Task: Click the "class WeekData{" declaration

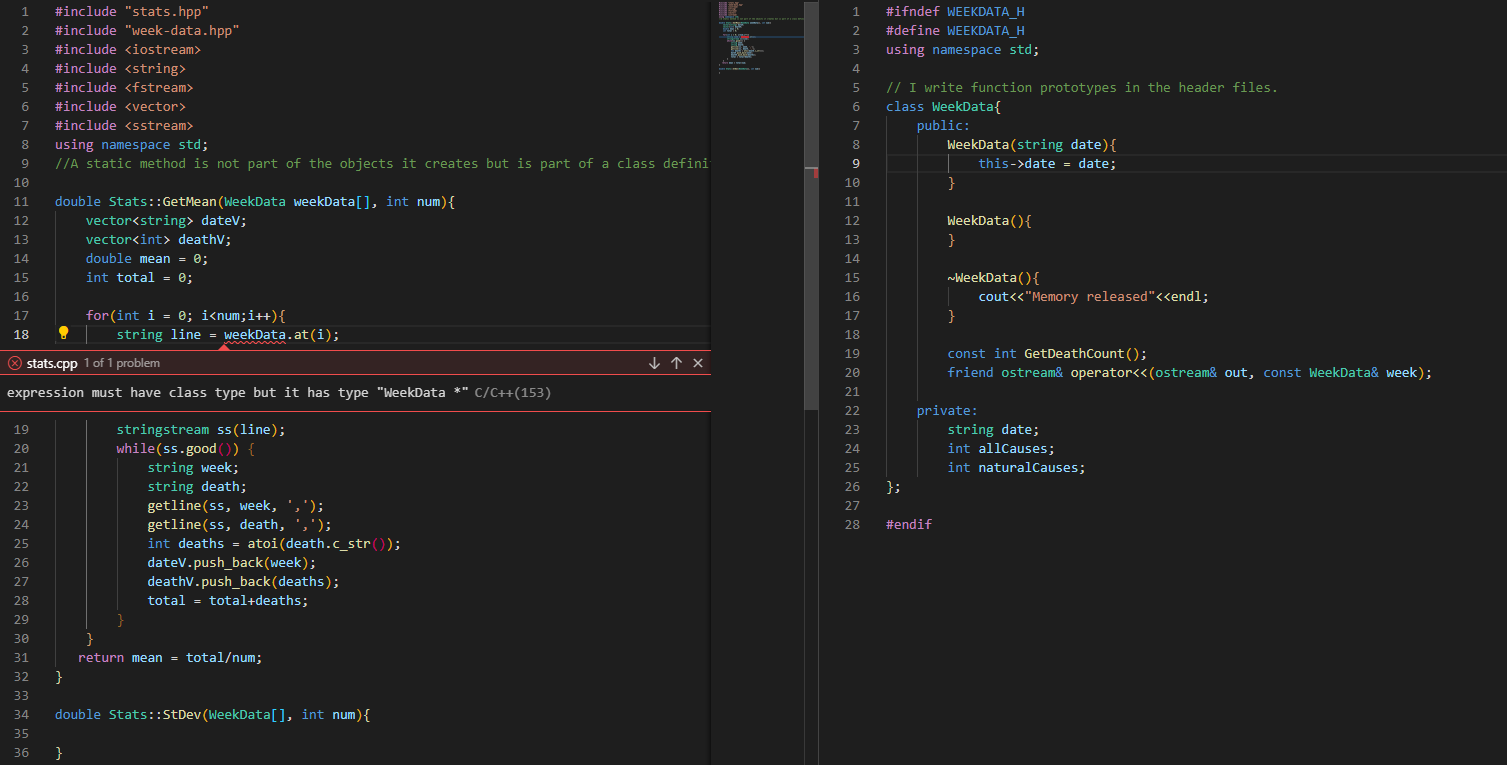Action: point(944,107)
